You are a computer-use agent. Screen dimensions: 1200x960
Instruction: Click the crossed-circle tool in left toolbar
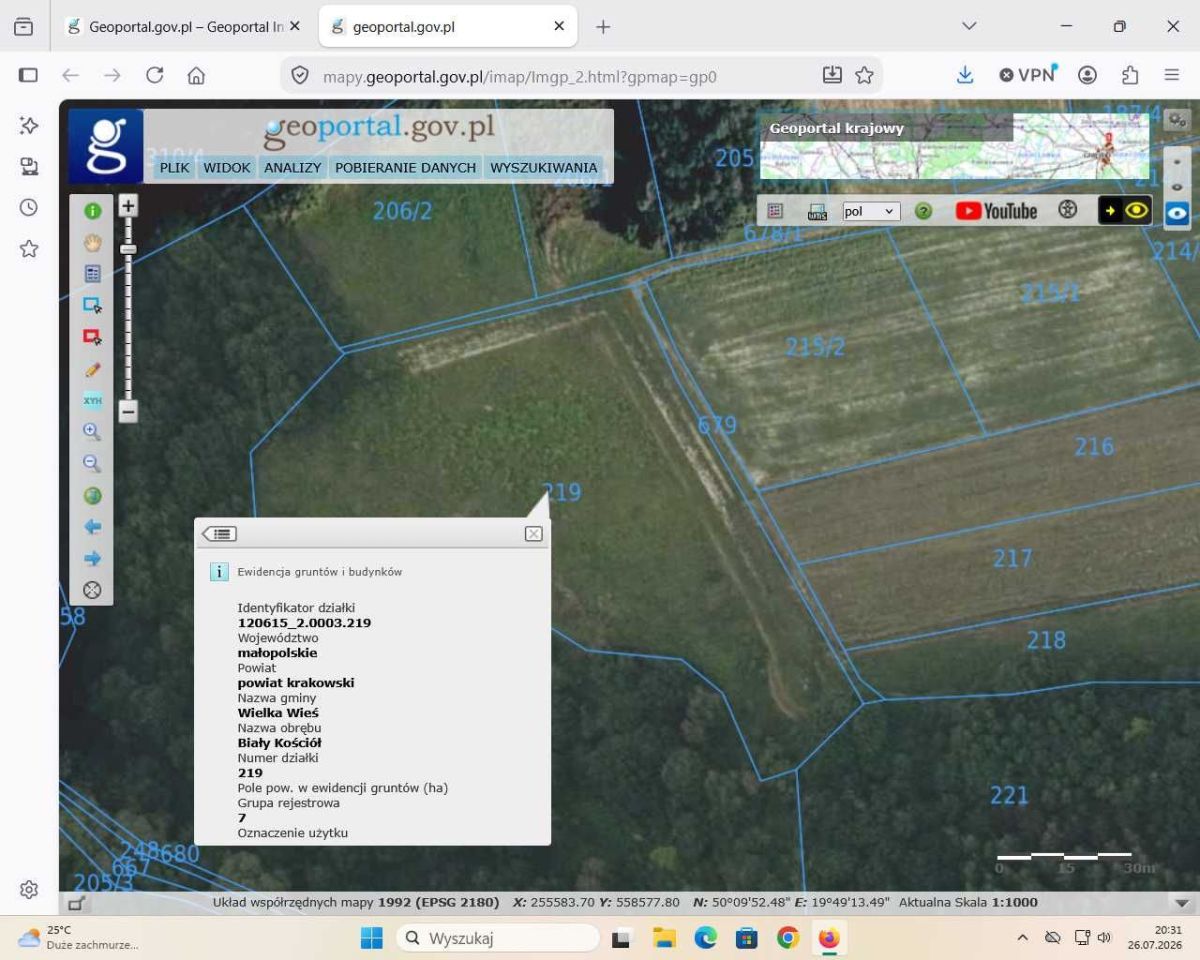tap(92, 590)
